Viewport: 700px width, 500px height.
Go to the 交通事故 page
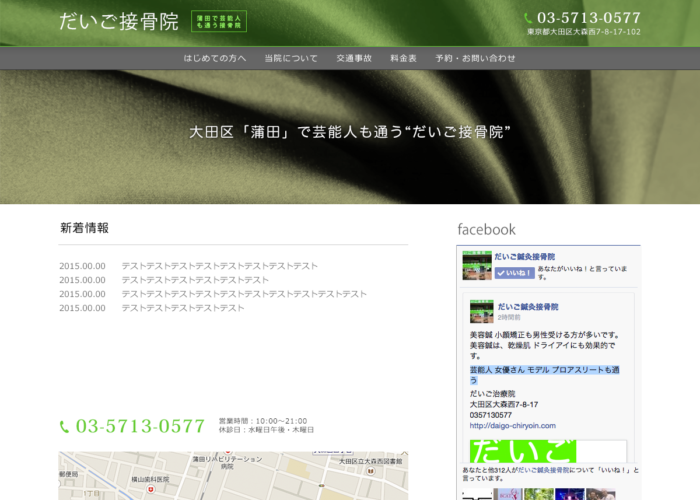(x=354, y=58)
